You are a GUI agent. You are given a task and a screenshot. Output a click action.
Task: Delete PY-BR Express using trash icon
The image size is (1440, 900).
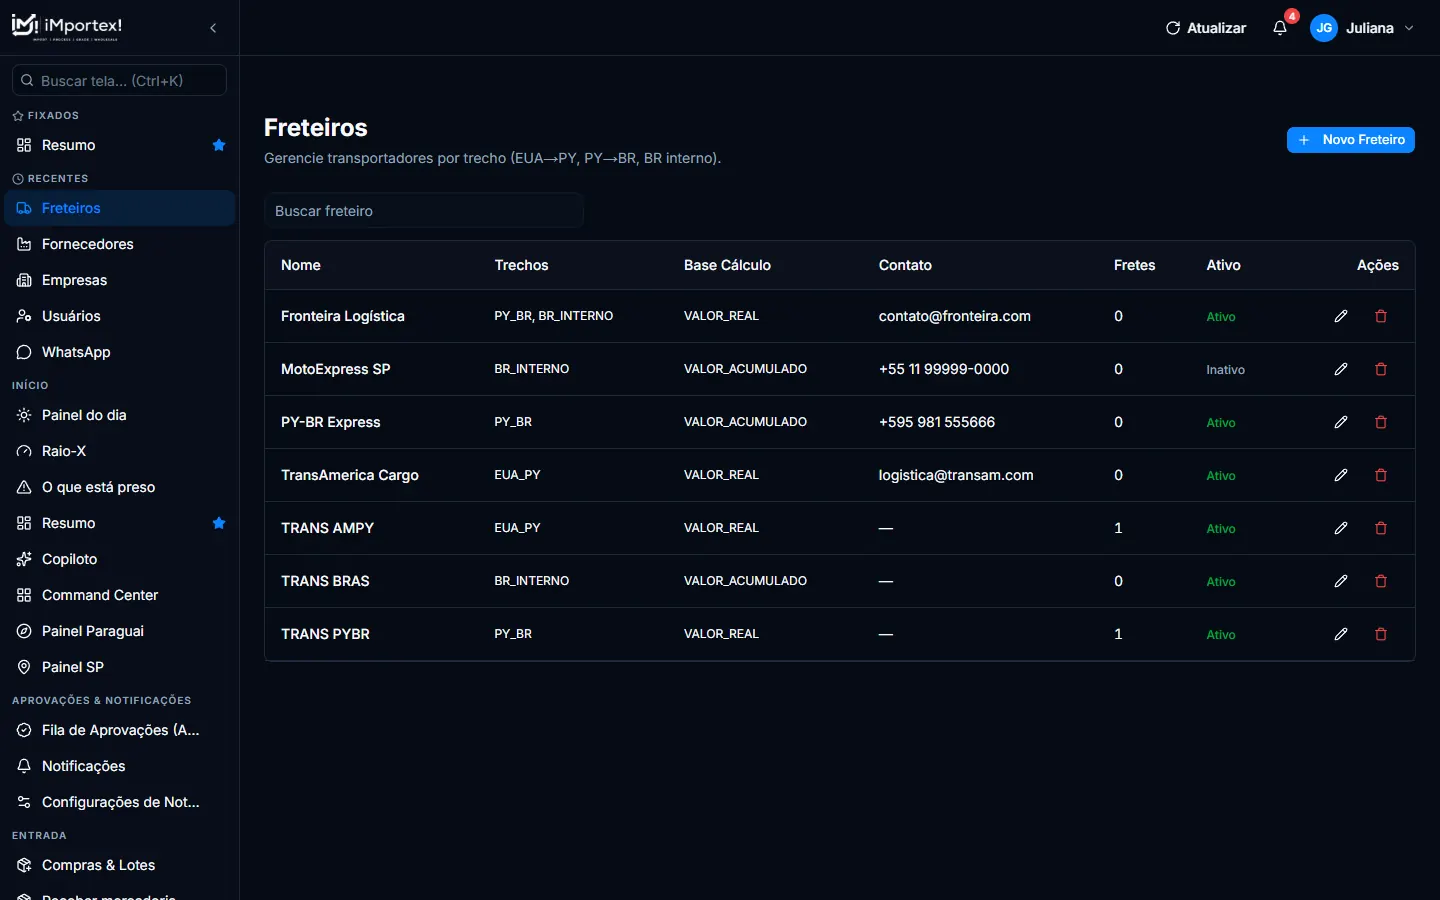point(1381,422)
